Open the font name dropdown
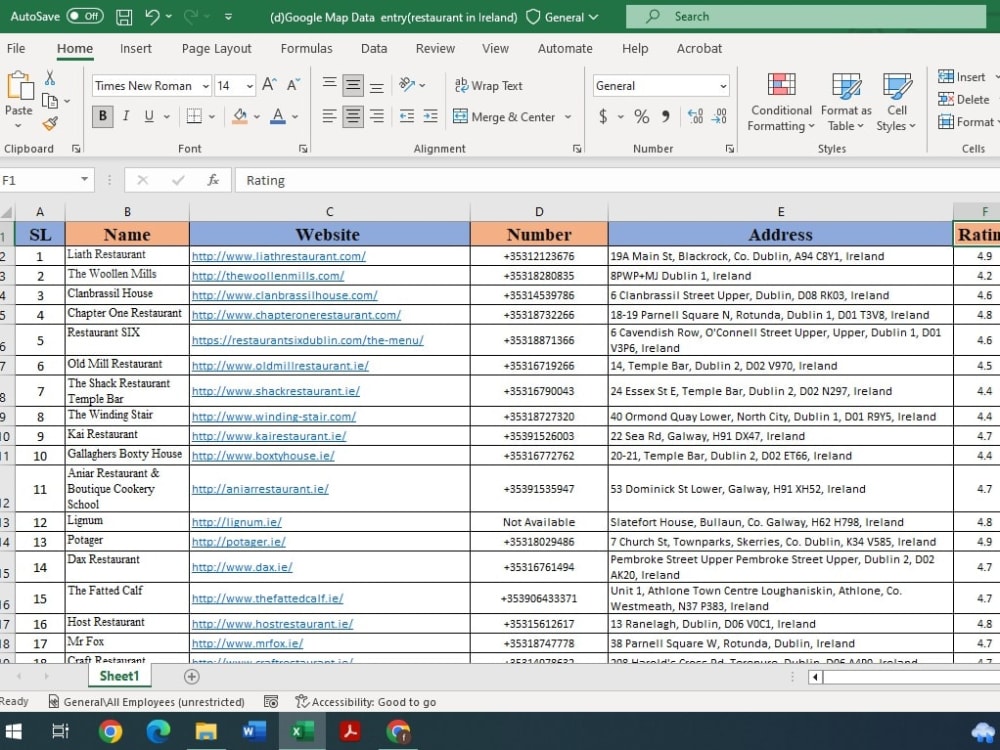Image resolution: width=1000 pixels, height=750 pixels. [205, 86]
